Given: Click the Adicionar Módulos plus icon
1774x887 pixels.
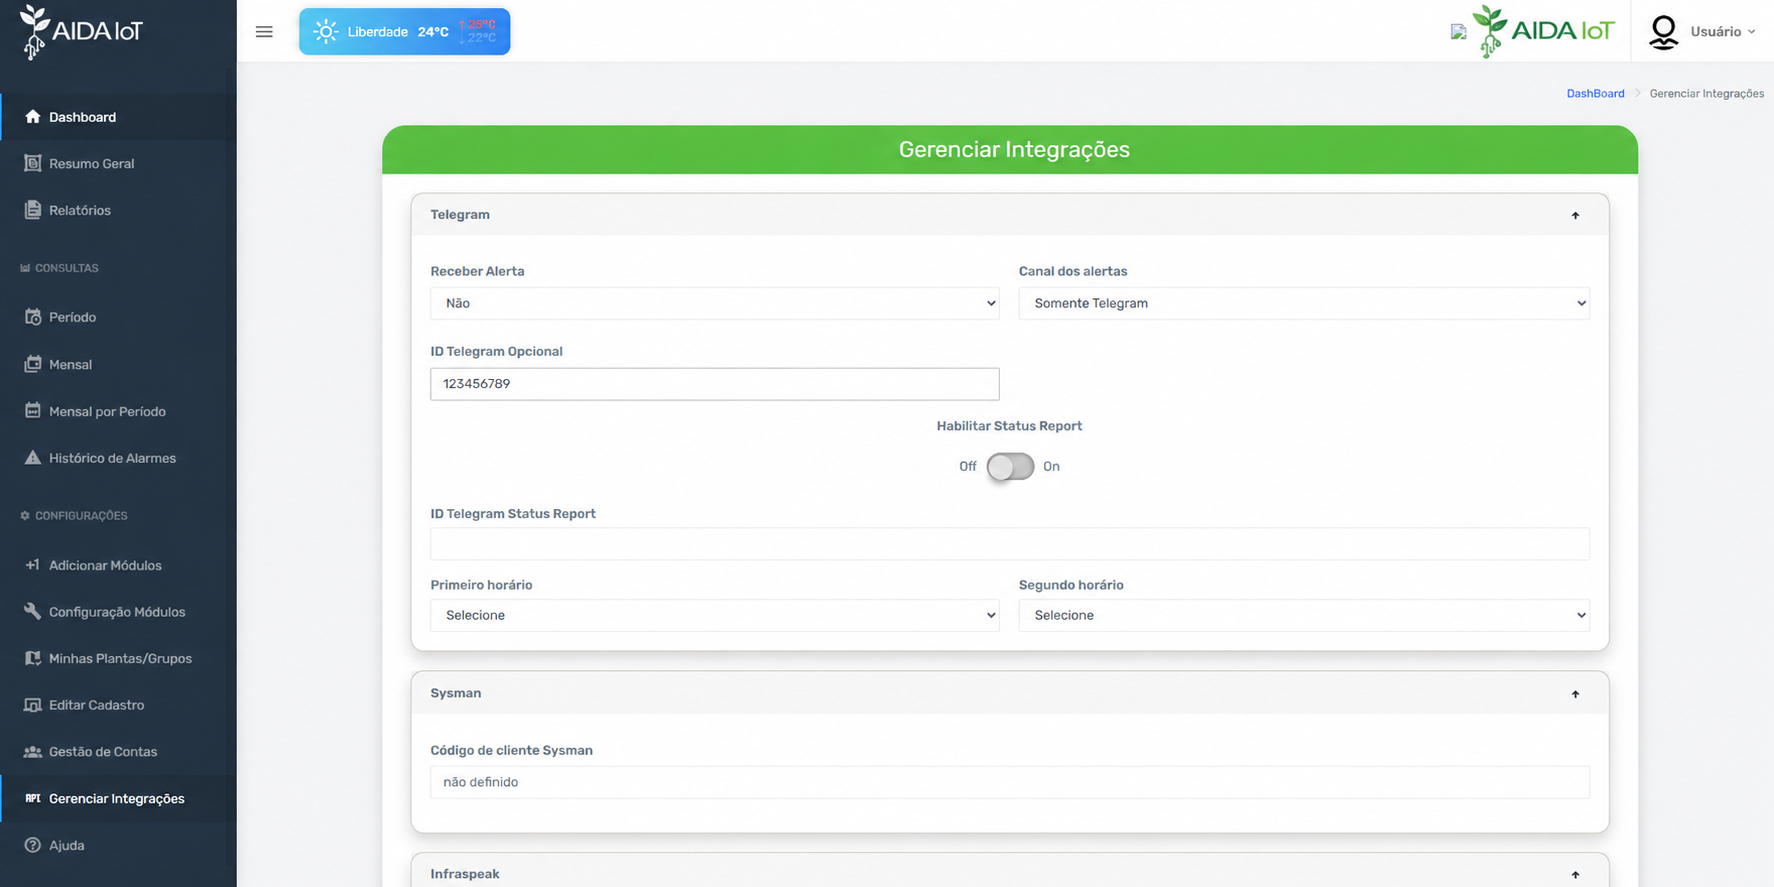Looking at the screenshot, I should point(33,565).
